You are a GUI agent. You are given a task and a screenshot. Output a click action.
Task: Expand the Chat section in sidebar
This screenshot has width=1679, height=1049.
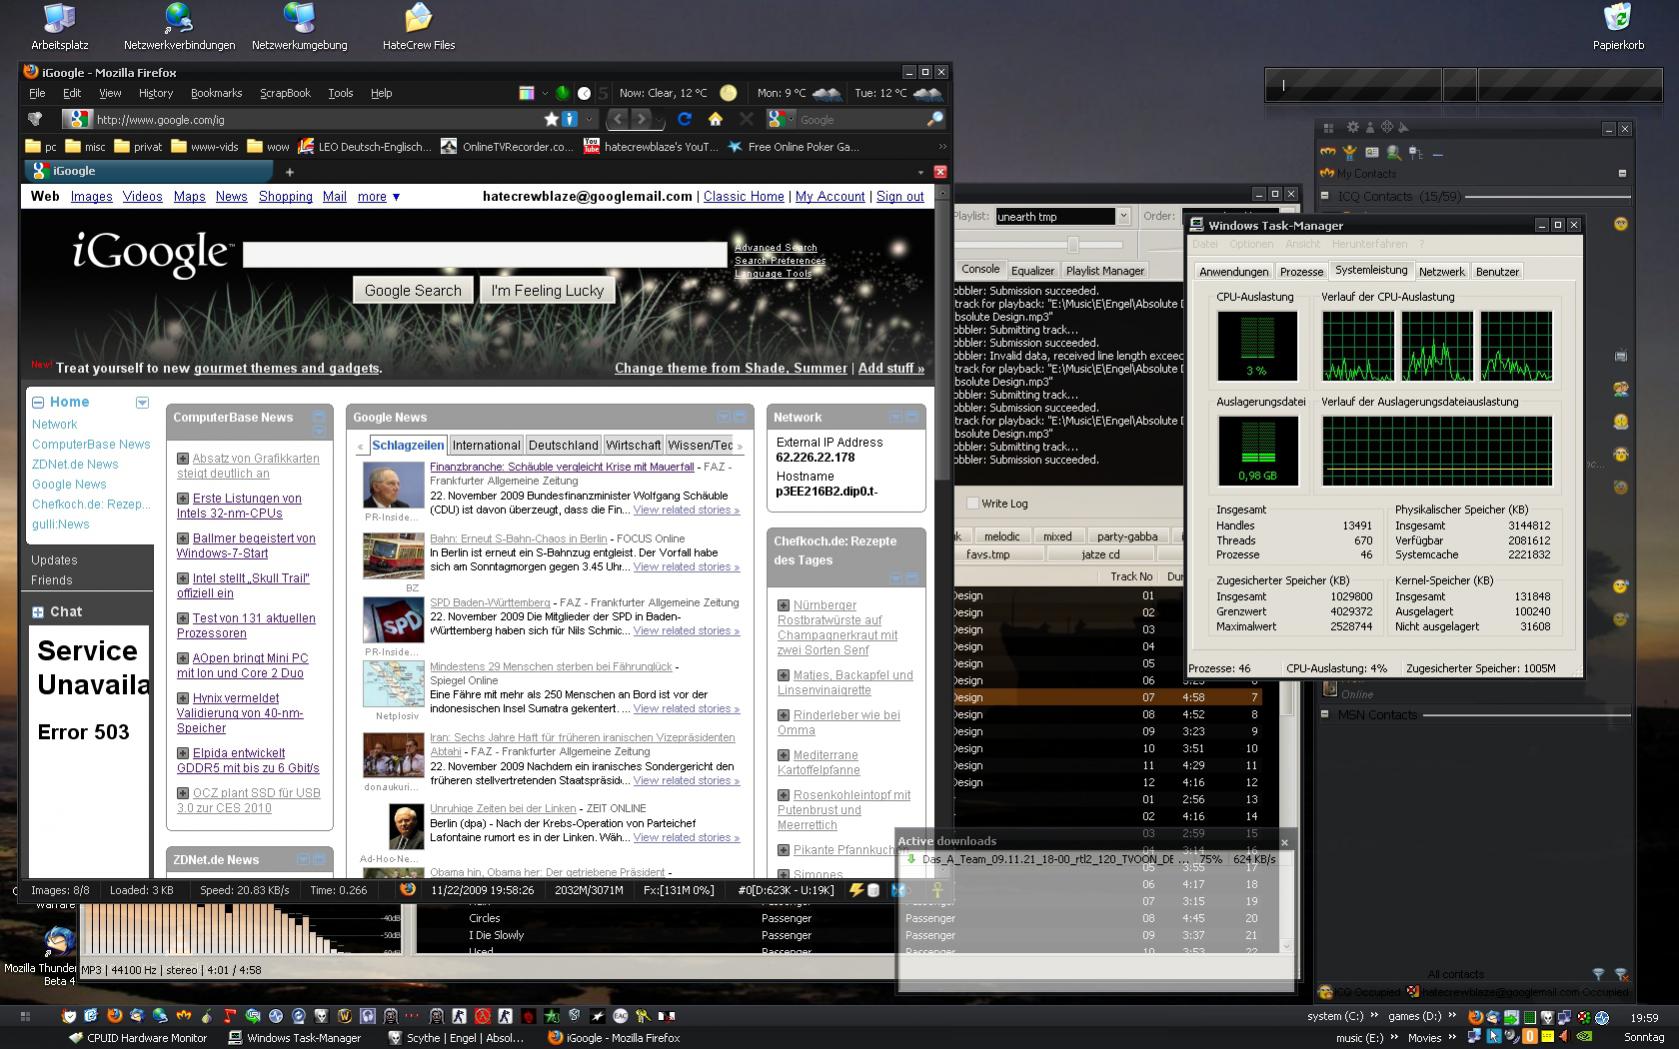click(38, 612)
